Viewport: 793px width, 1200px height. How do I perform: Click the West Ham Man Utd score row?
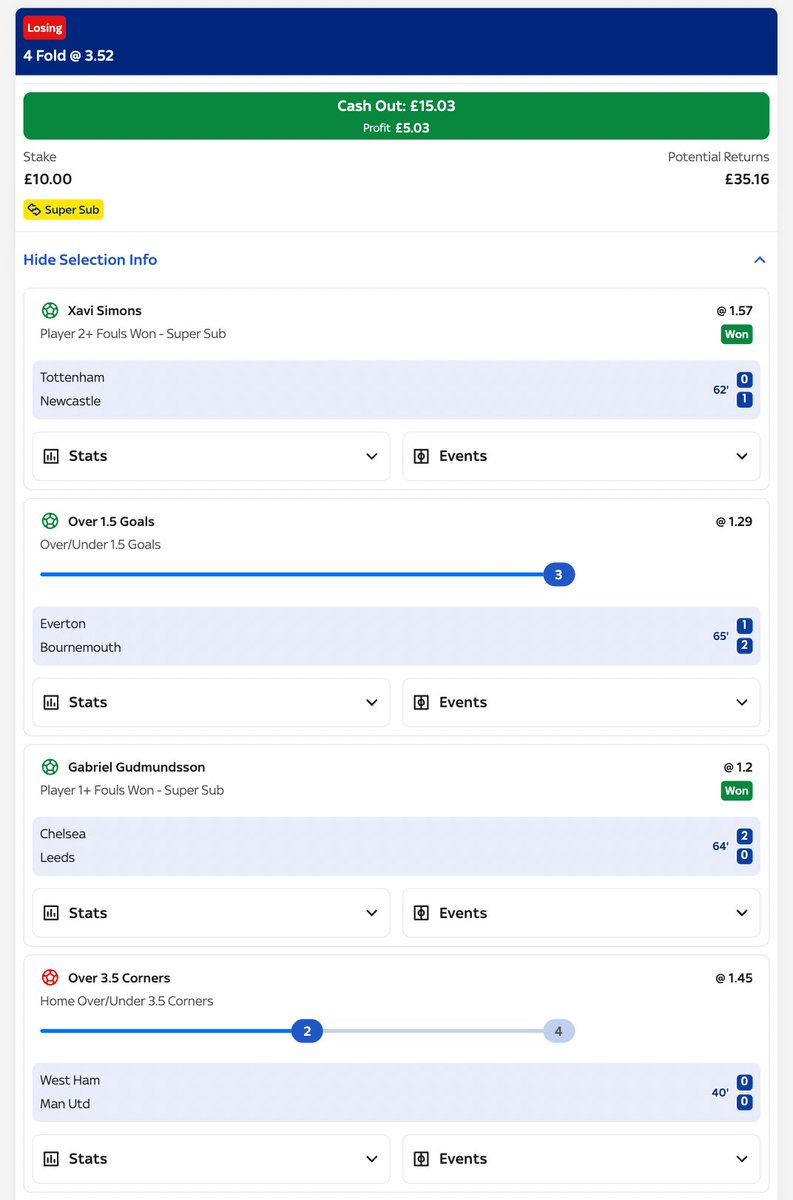pyautogui.click(x=396, y=1092)
